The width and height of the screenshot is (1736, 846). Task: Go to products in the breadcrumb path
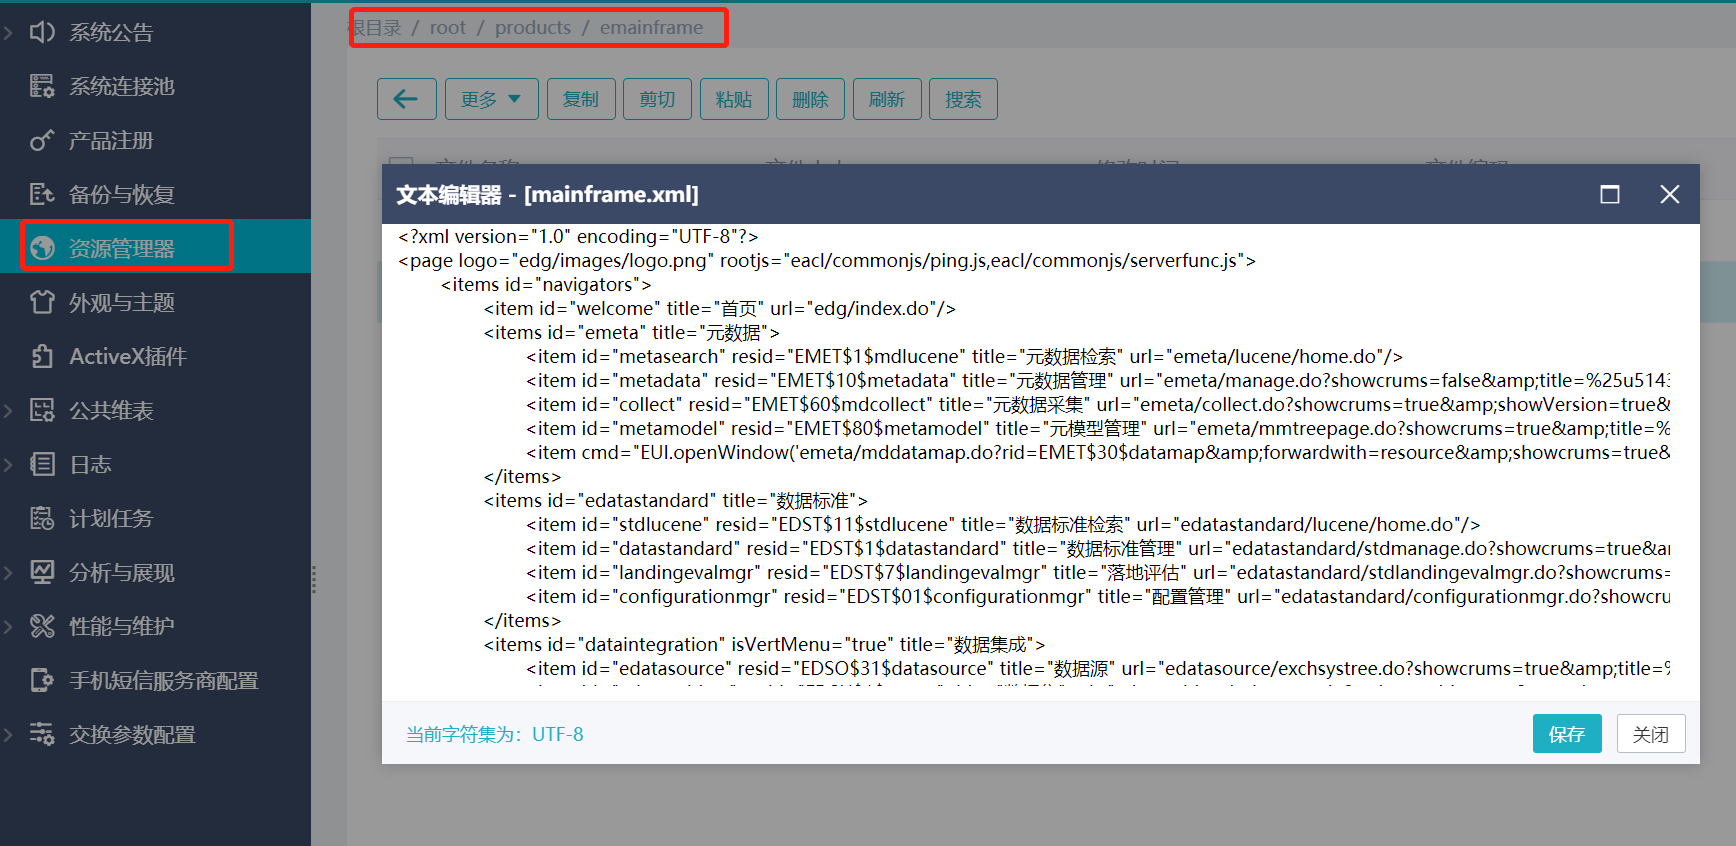(533, 28)
